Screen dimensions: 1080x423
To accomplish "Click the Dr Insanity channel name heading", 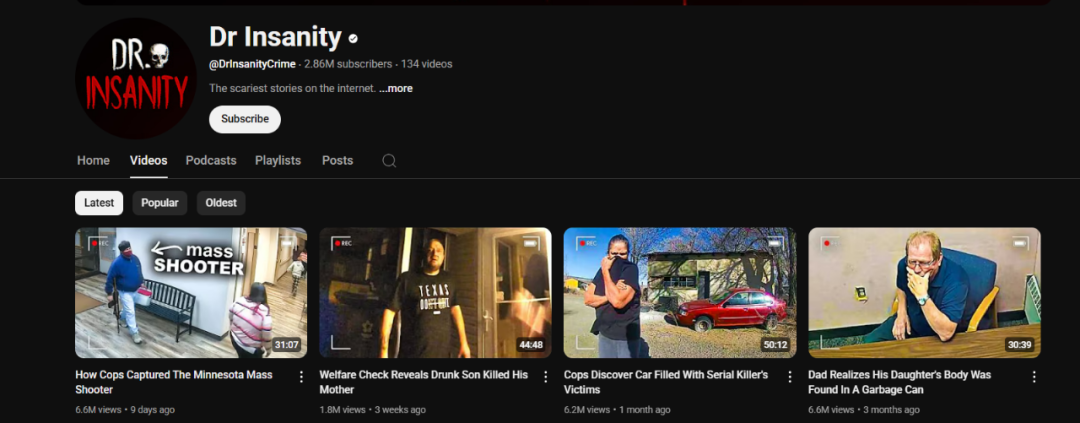I will pyautogui.click(x=276, y=37).
